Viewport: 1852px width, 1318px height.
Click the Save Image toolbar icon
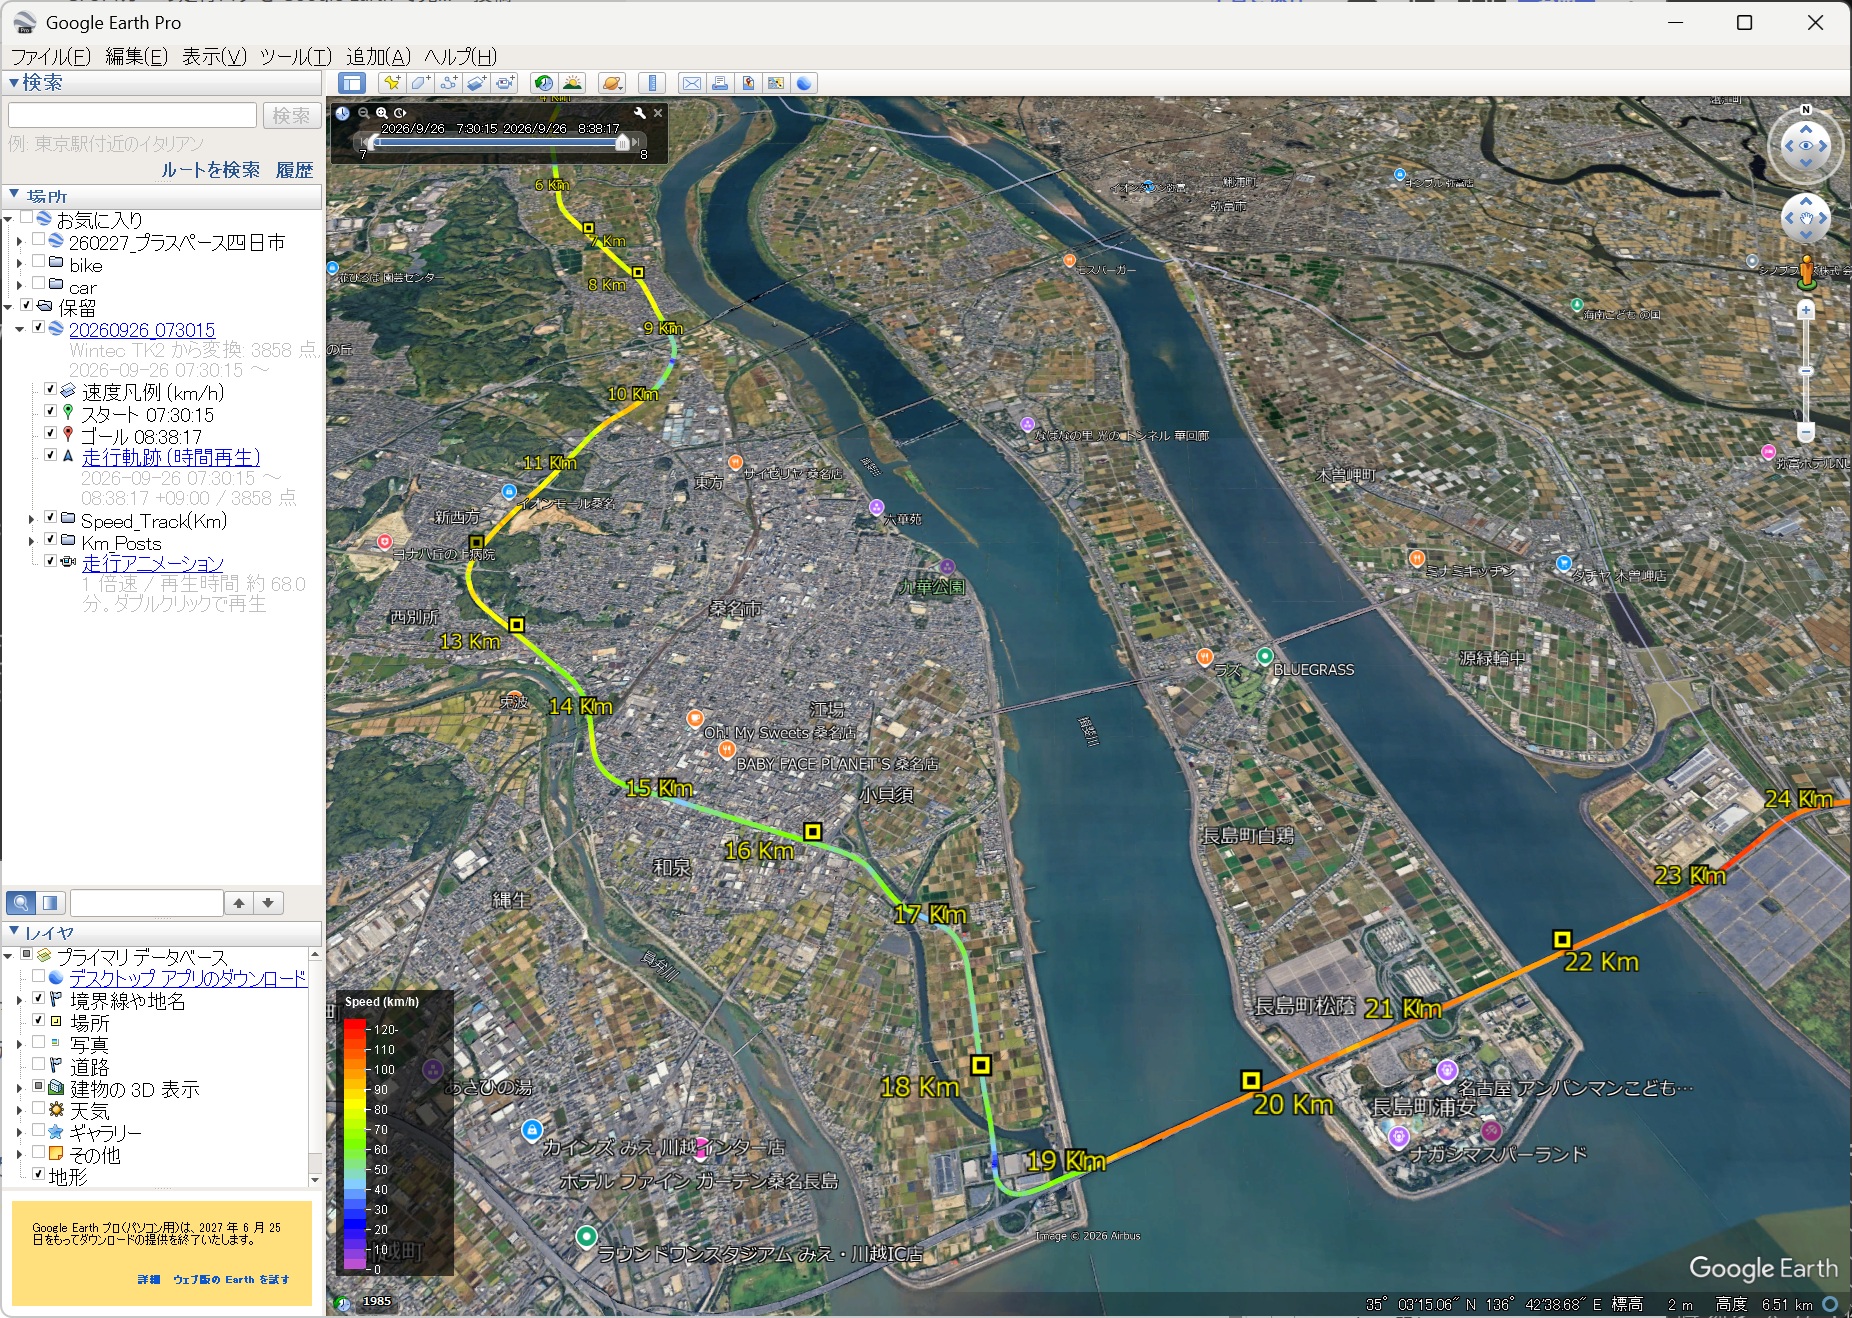pyautogui.click(x=747, y=83)
